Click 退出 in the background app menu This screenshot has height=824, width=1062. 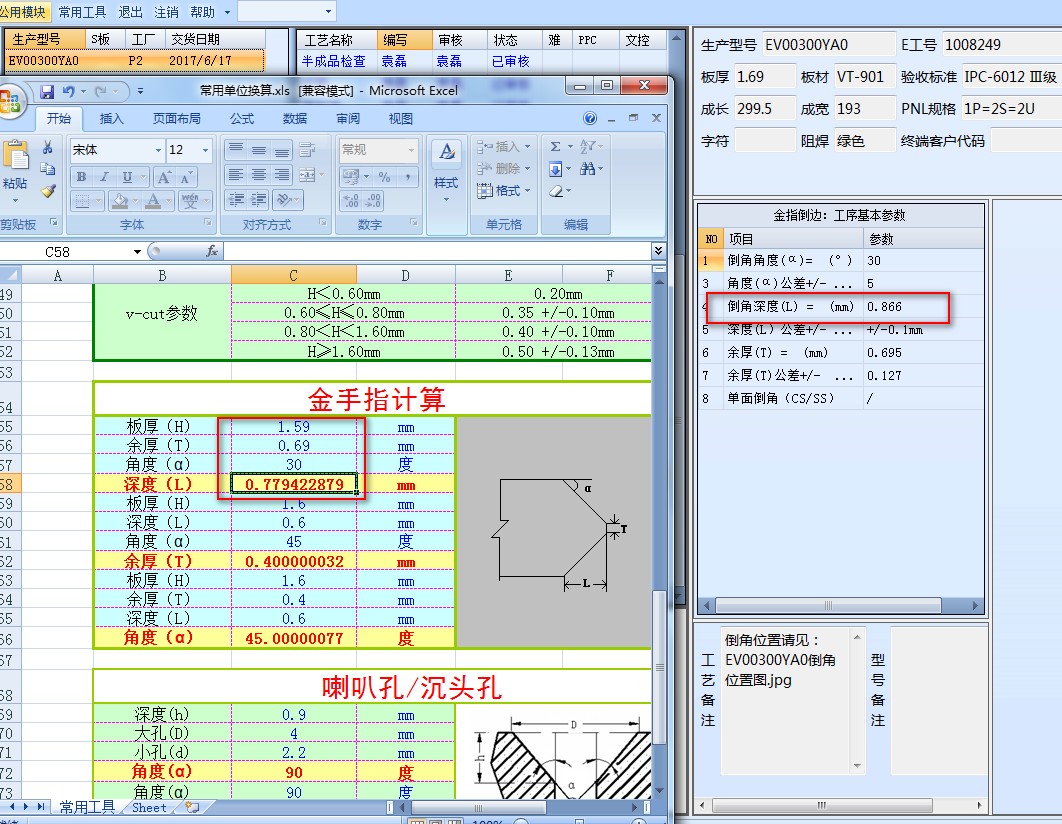(x=130, y=12)
